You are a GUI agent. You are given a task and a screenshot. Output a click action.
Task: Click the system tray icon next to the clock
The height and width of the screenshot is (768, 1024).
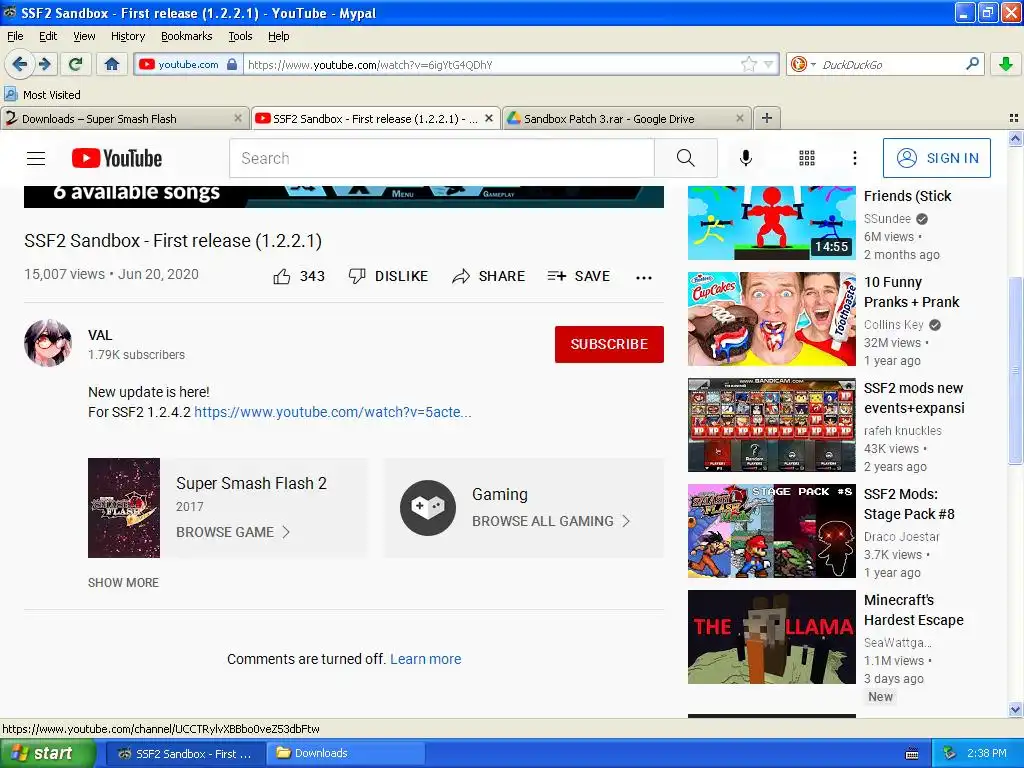pos(950,753)
